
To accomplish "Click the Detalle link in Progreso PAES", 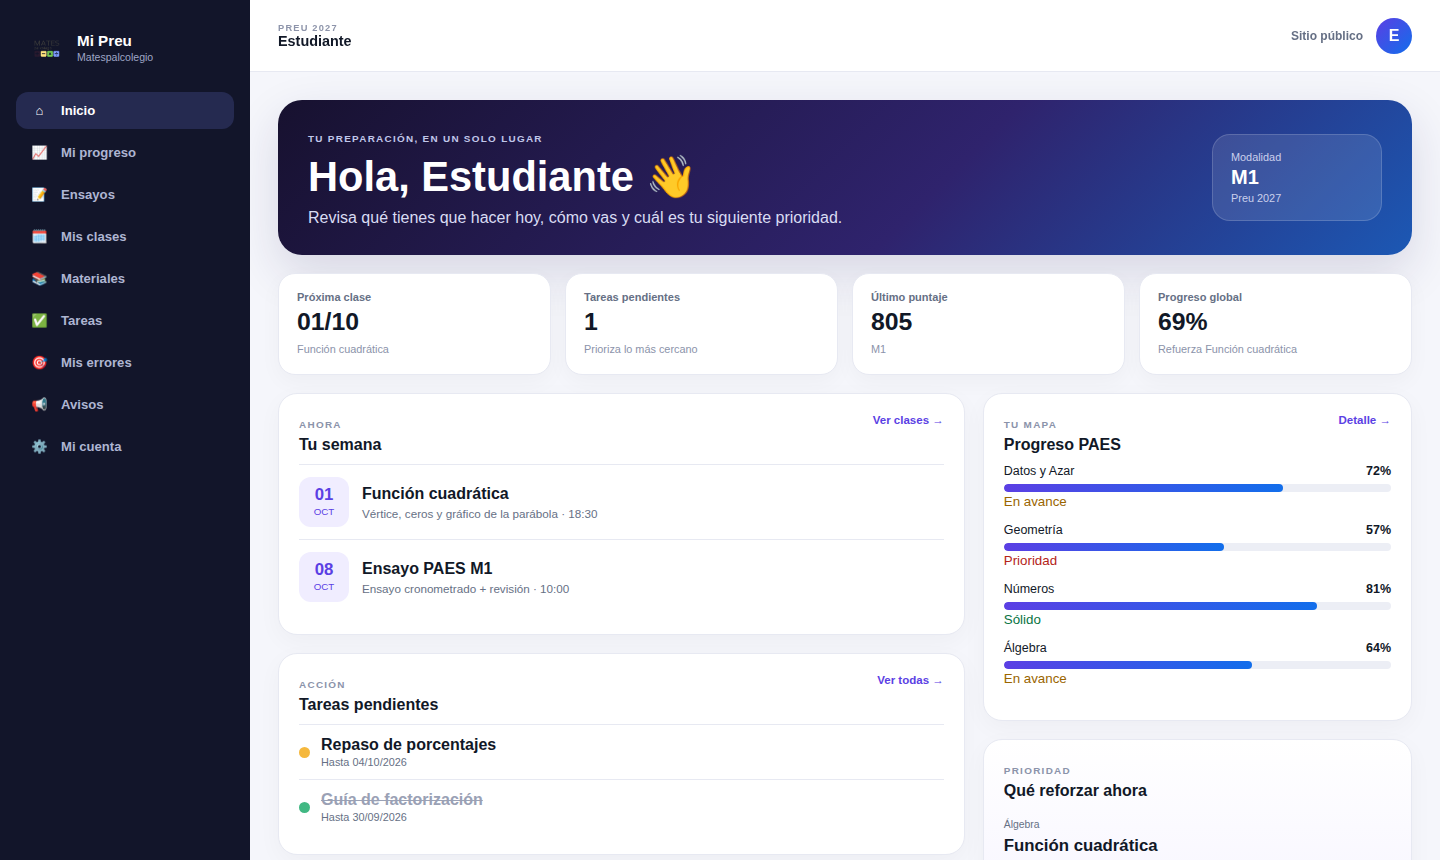I will (1364, 420).
